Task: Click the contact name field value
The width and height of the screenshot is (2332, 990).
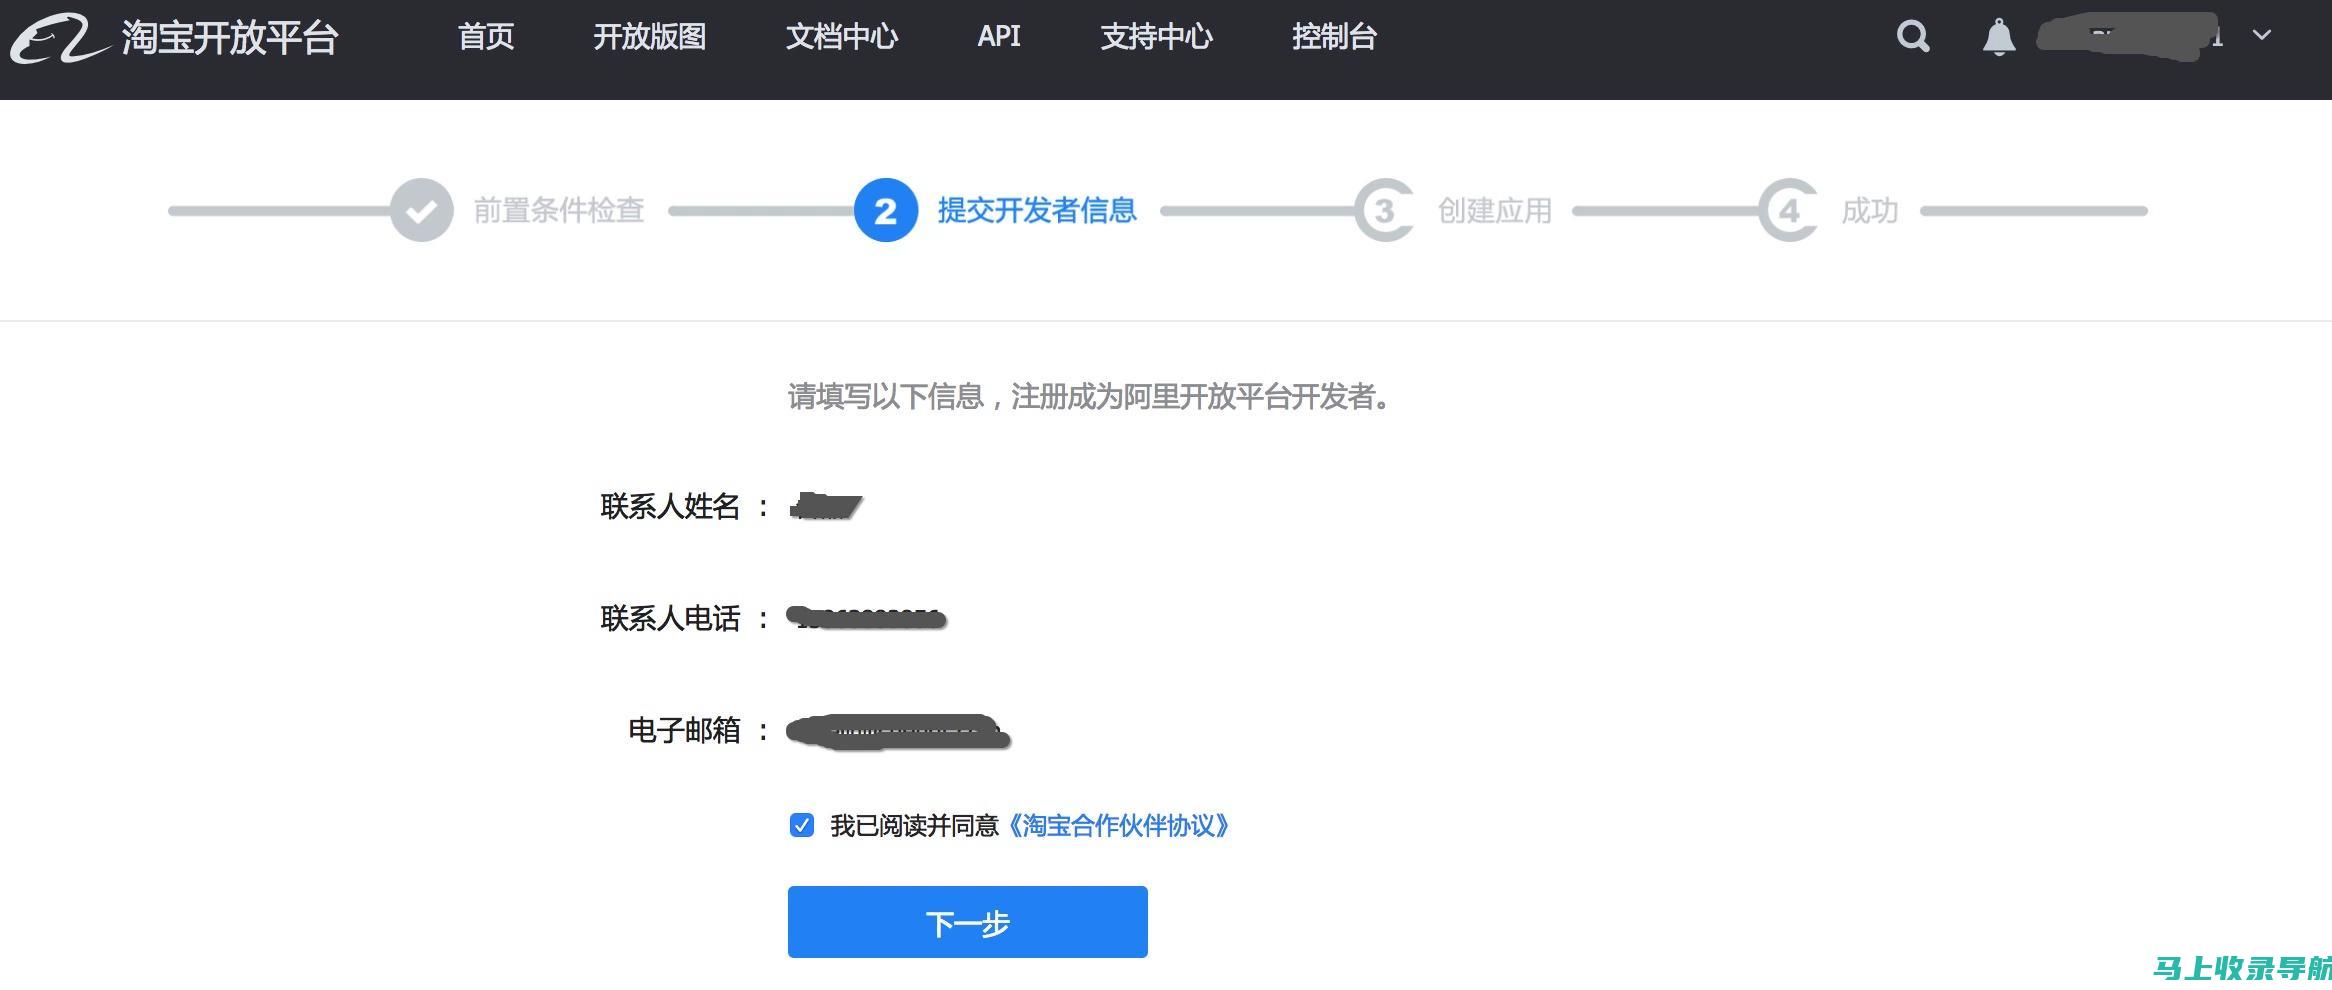Action: click(x=826, y=506)
